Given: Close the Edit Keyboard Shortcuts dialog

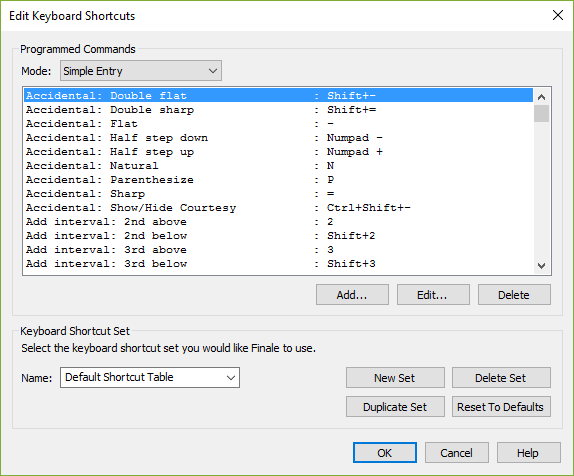Looking at the screenshot, I should click(x=558, y=15).
